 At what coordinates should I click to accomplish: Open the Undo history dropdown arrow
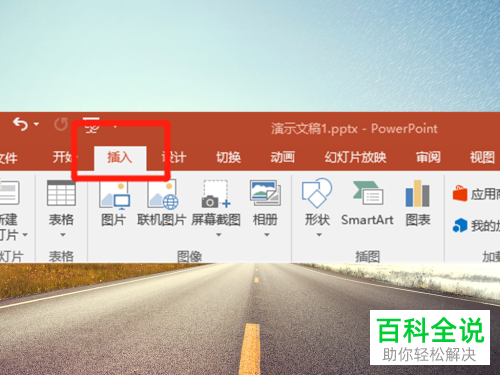[x=36, y=124]
